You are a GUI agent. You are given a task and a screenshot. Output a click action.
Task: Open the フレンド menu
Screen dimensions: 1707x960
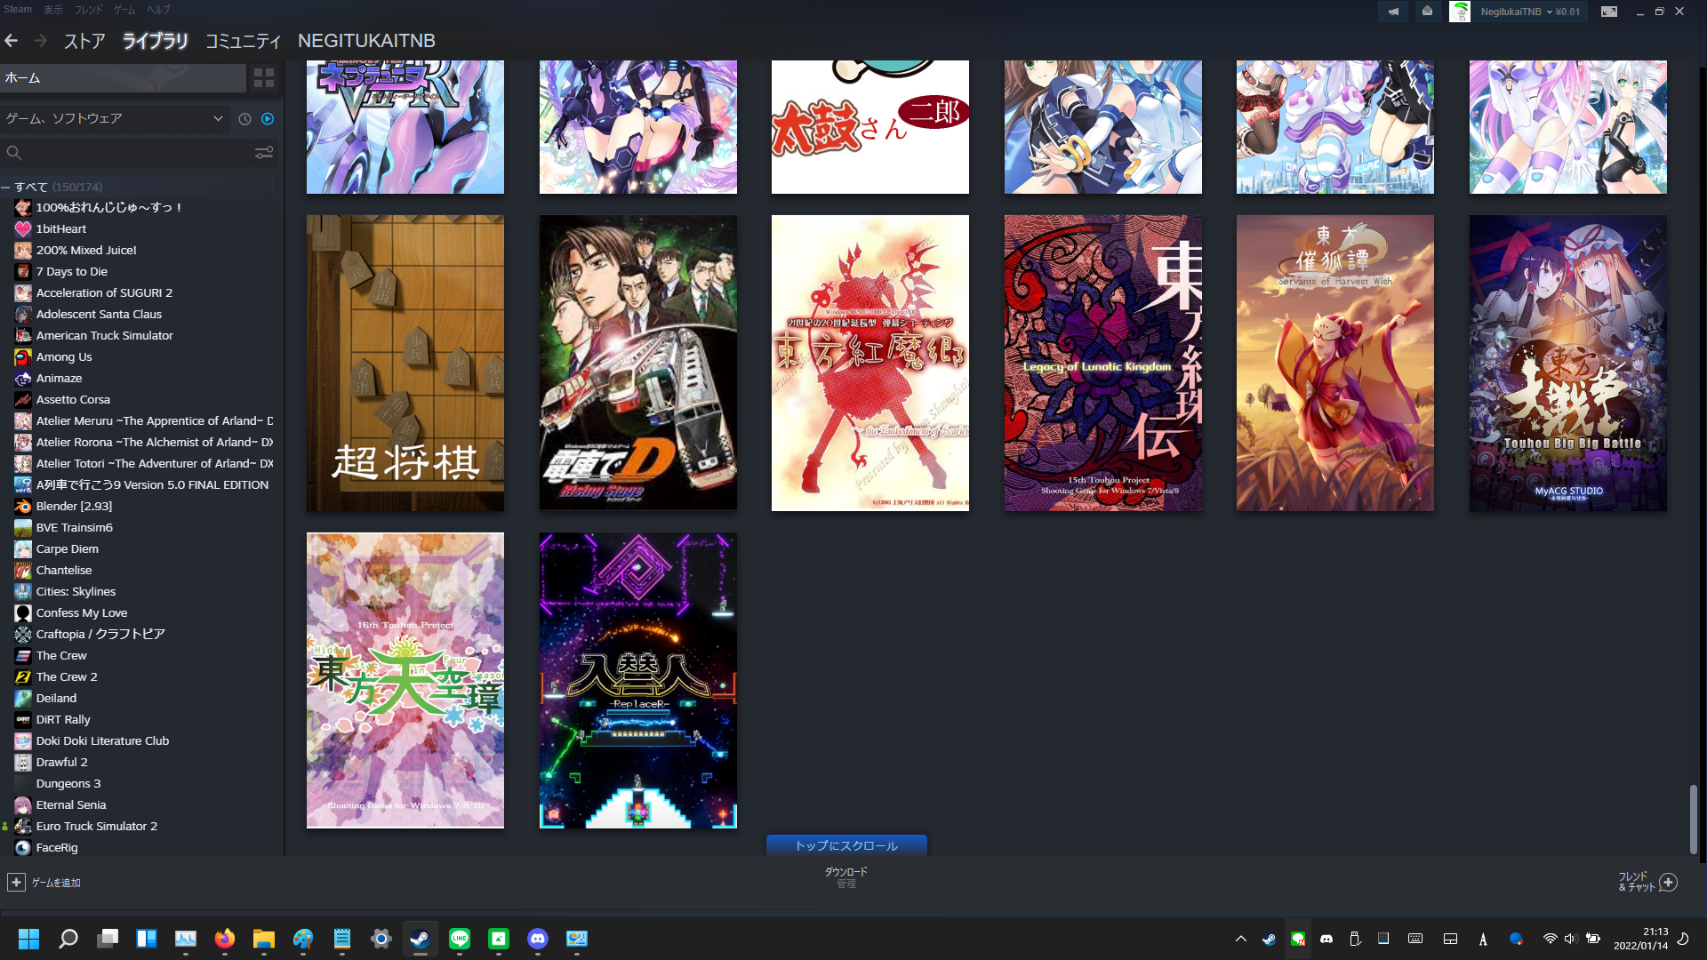point(88,9)
